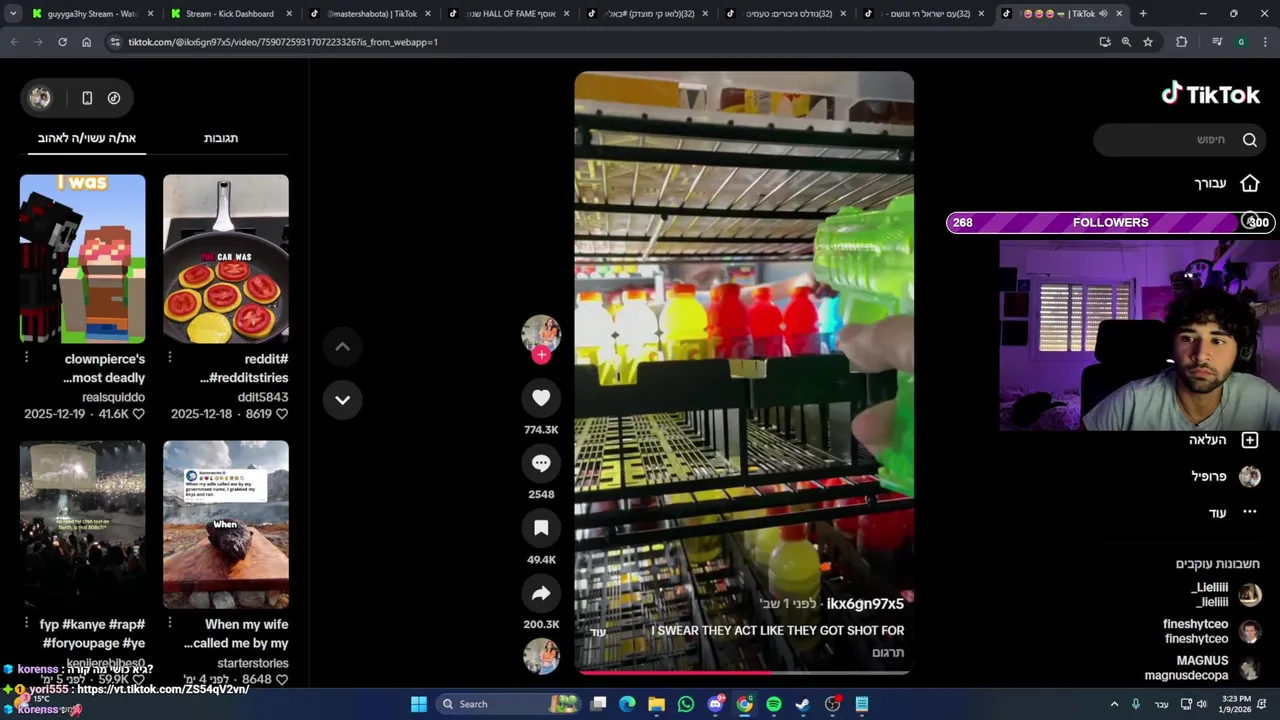Open followed account MAGNUS magnusdecopa

1203,668
